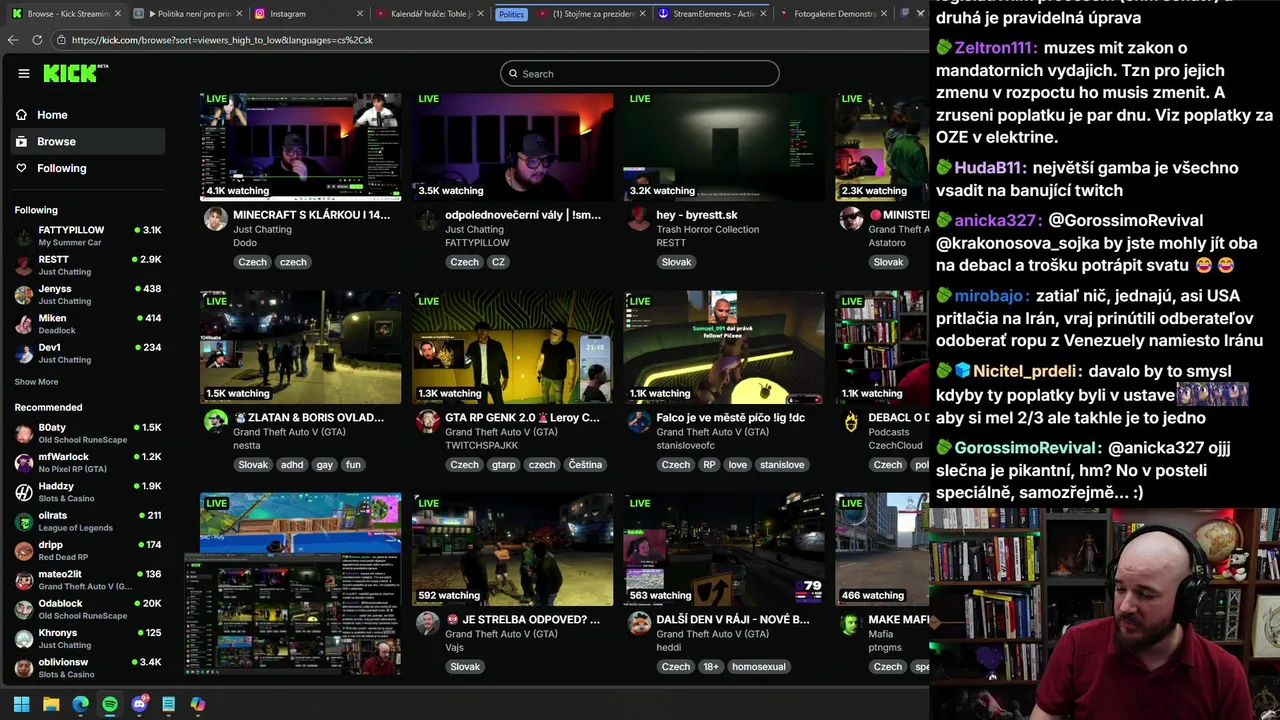
Task: Open Jenyss channel in Following list
Action: (88, 295)
